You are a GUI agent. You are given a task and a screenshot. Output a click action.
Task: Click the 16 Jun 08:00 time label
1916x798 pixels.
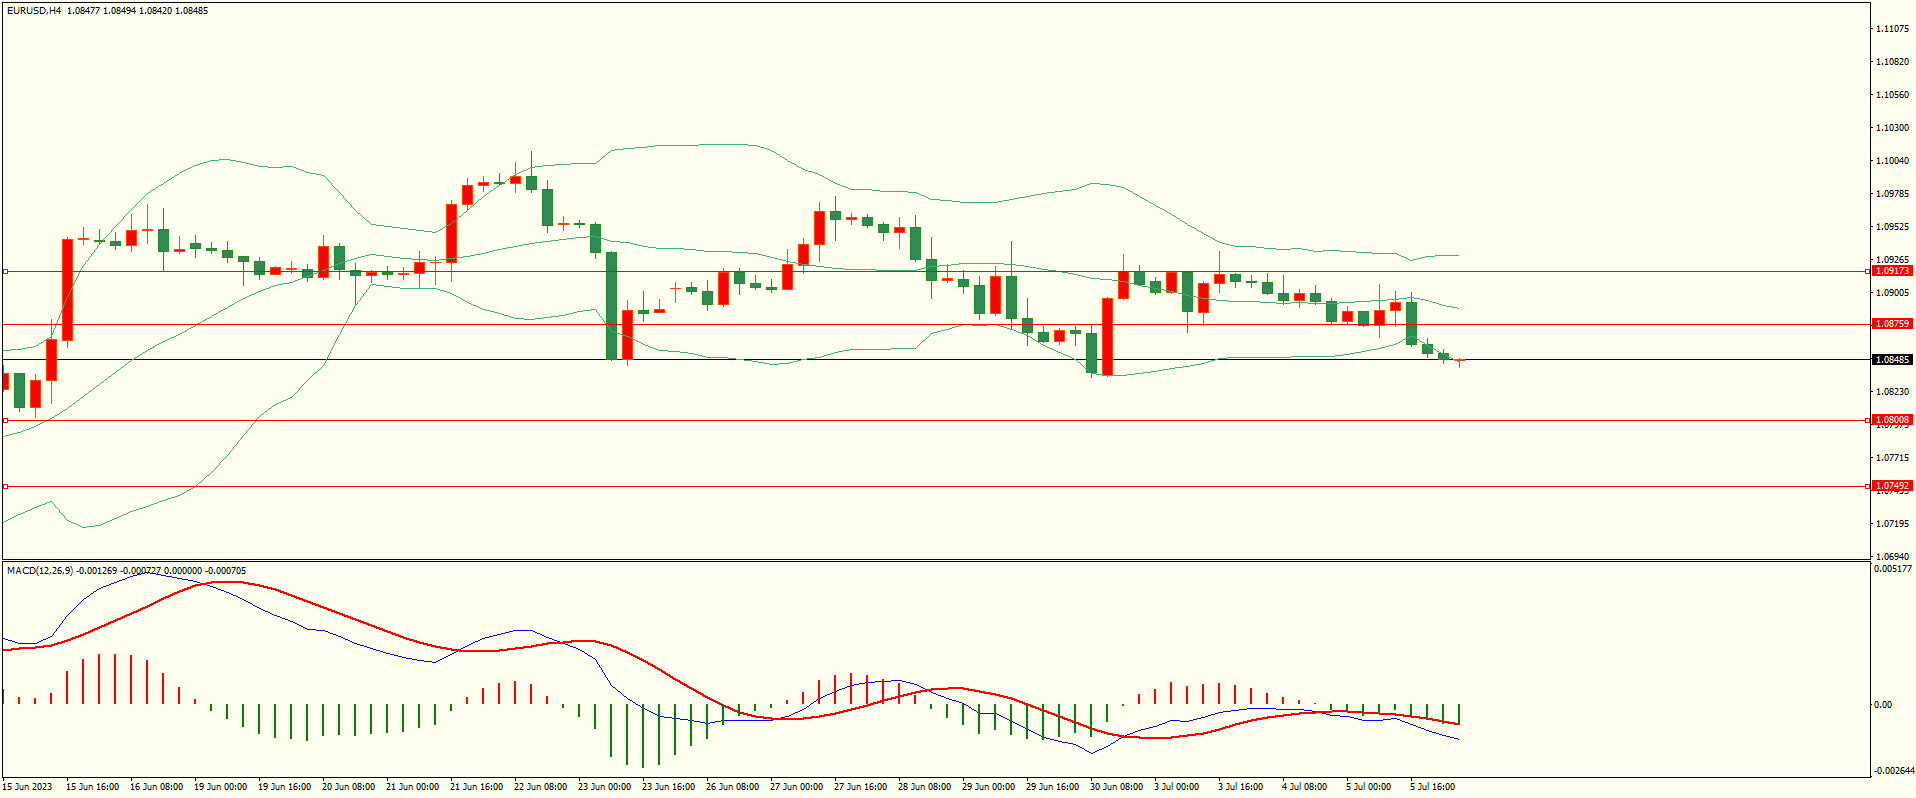tap(156, 787)
